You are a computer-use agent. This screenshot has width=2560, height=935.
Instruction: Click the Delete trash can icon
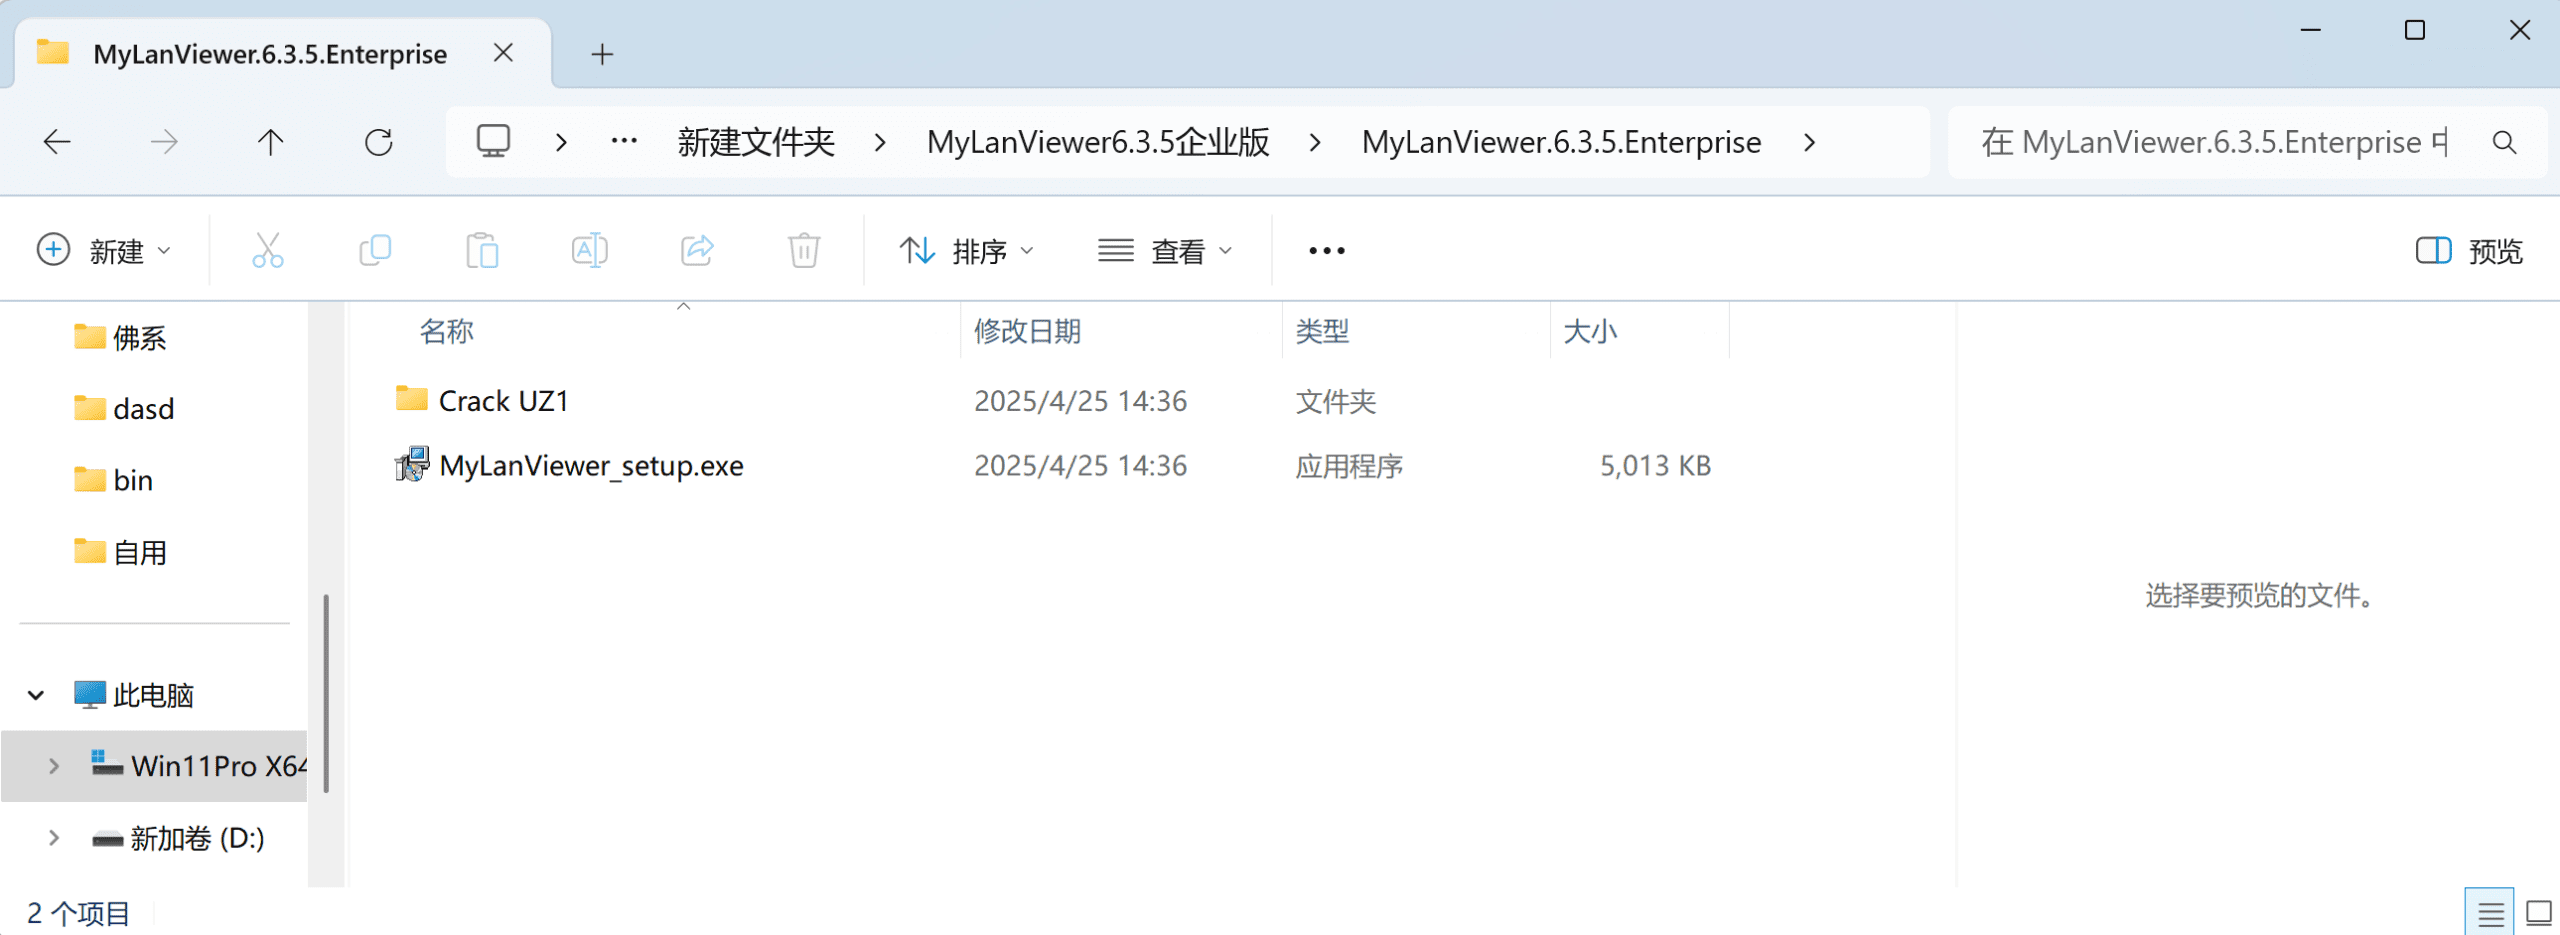point(804,250)
